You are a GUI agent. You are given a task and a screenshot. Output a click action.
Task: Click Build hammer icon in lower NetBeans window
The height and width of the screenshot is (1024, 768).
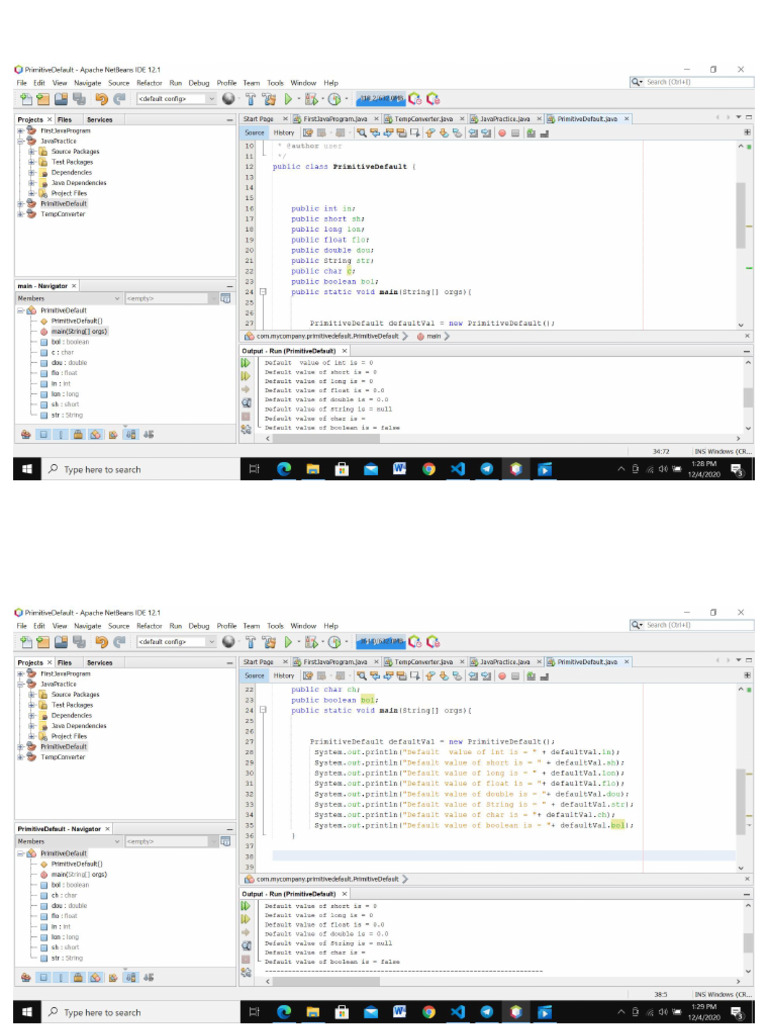point(251,642)
